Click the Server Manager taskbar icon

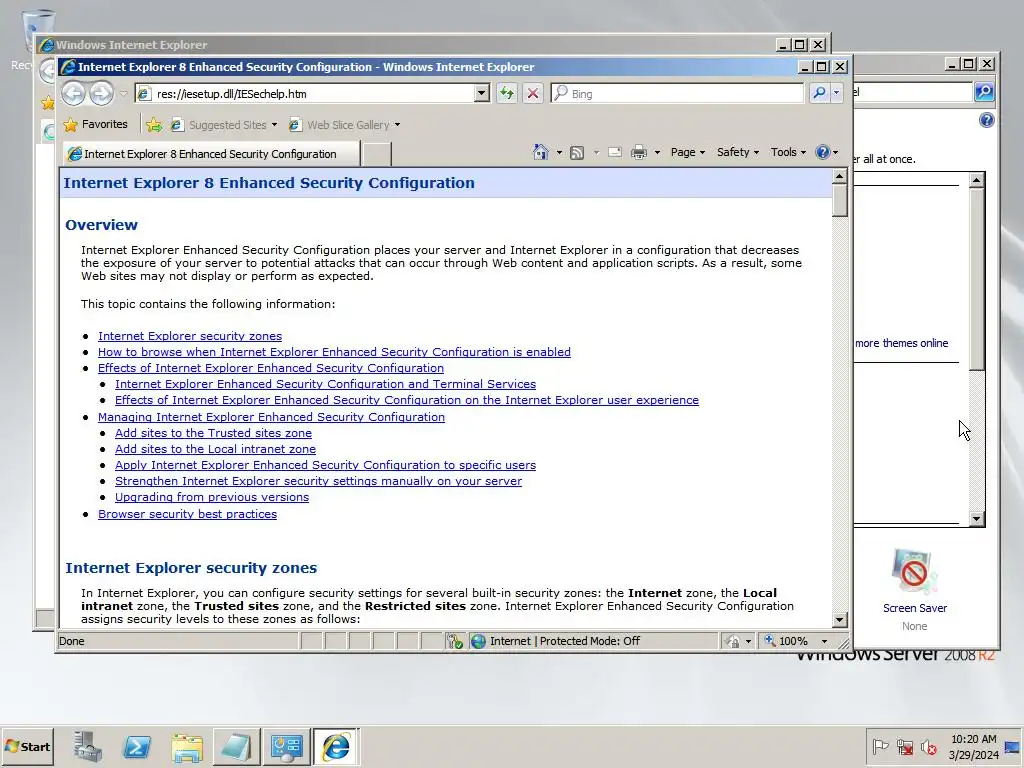tap(88, 746)
